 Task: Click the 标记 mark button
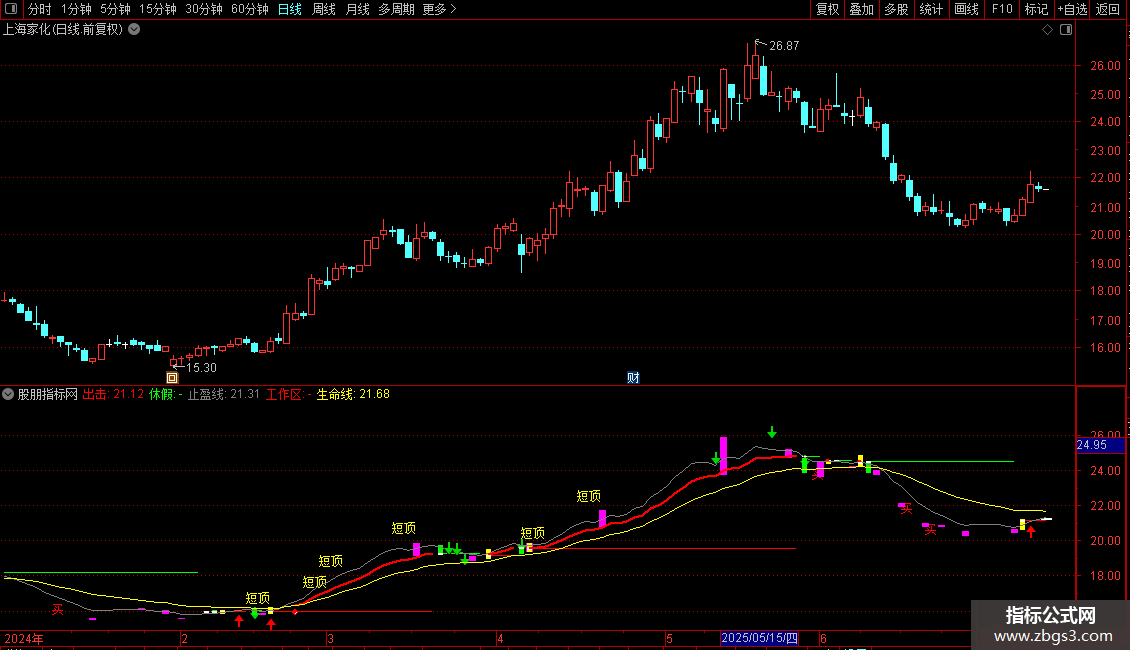tap(1036, 9)
